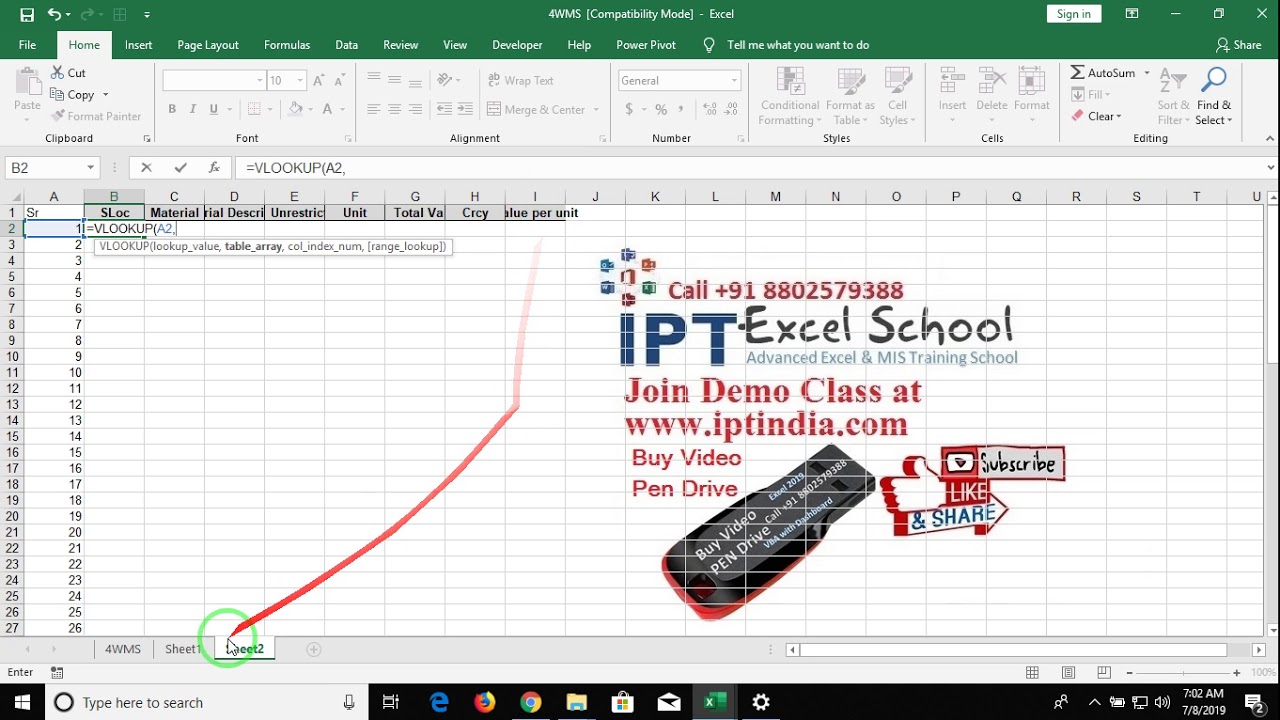Viewport: 1280px width, 720px height.
Task: Open Conditional Formatting menu
Action: point(790,97)
